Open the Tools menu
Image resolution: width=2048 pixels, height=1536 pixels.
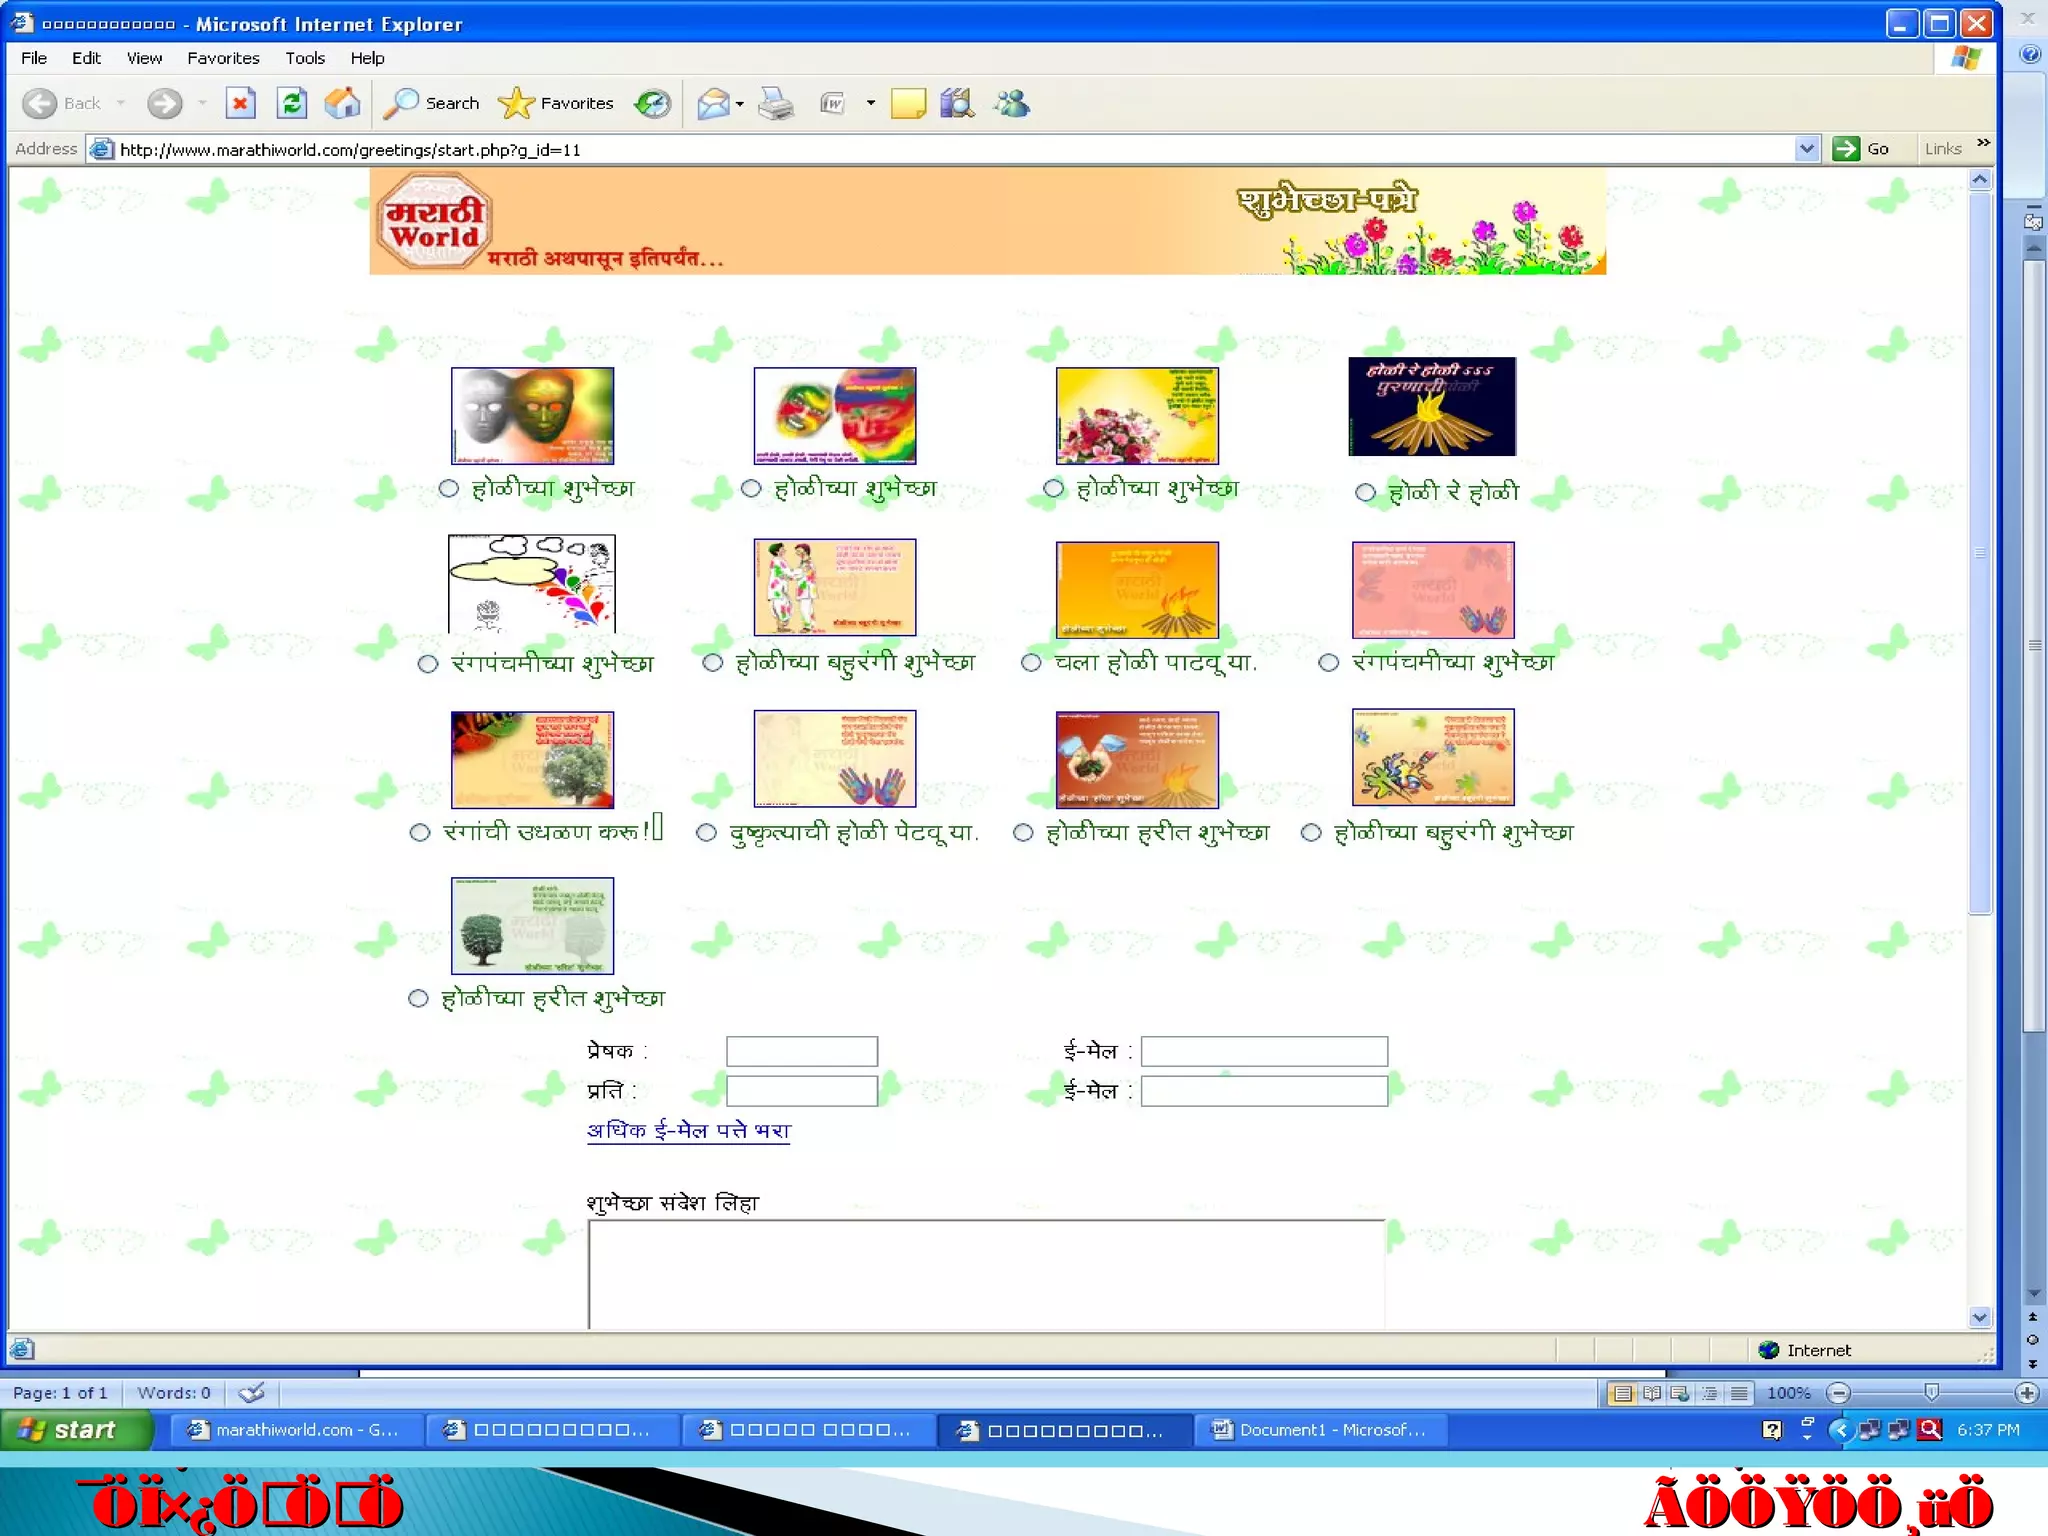click(x=304, y=58)
